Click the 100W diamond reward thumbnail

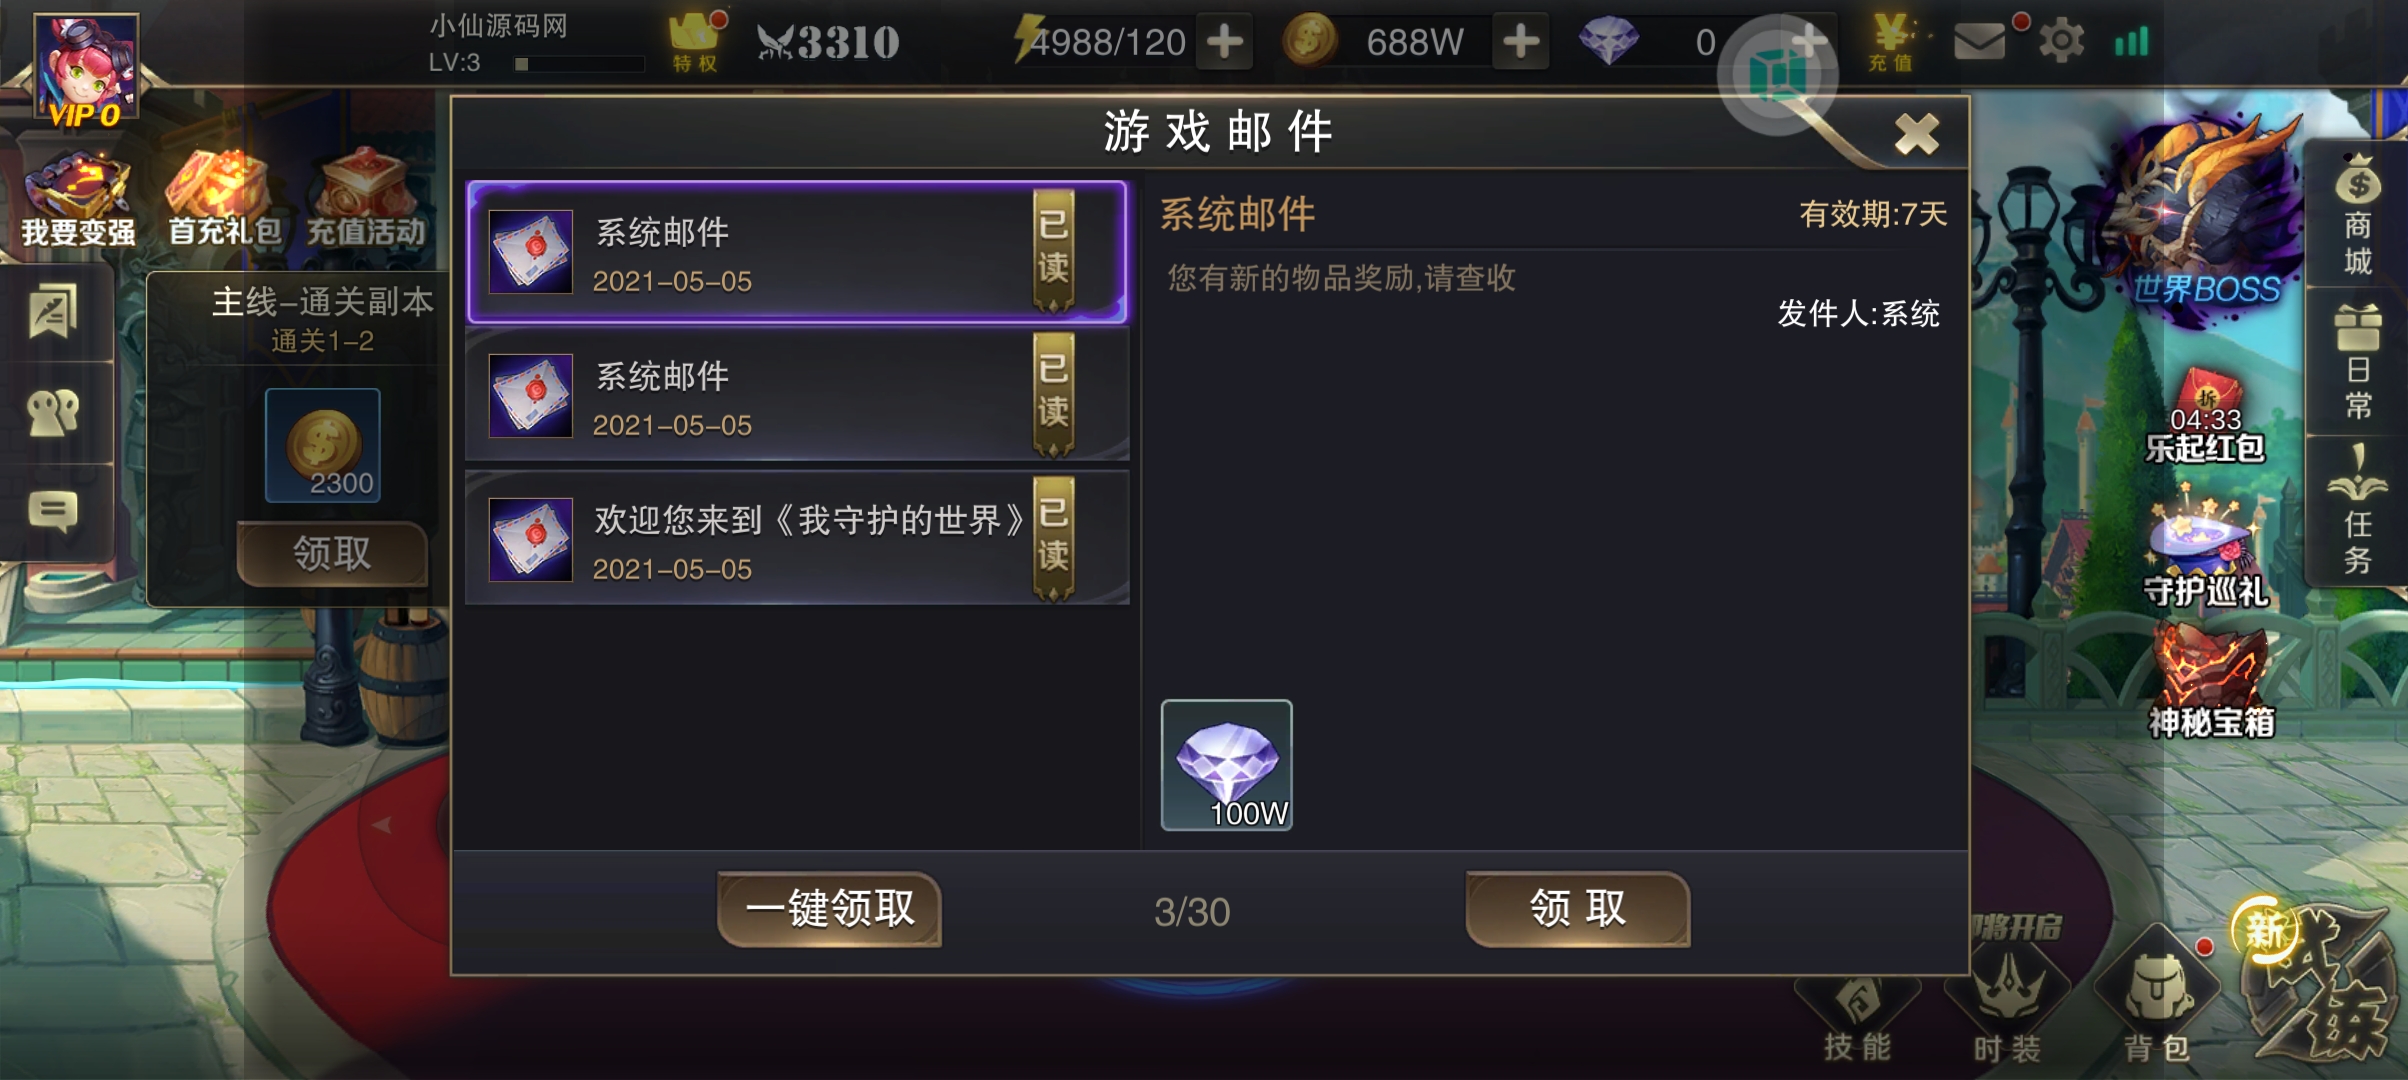1226,765
